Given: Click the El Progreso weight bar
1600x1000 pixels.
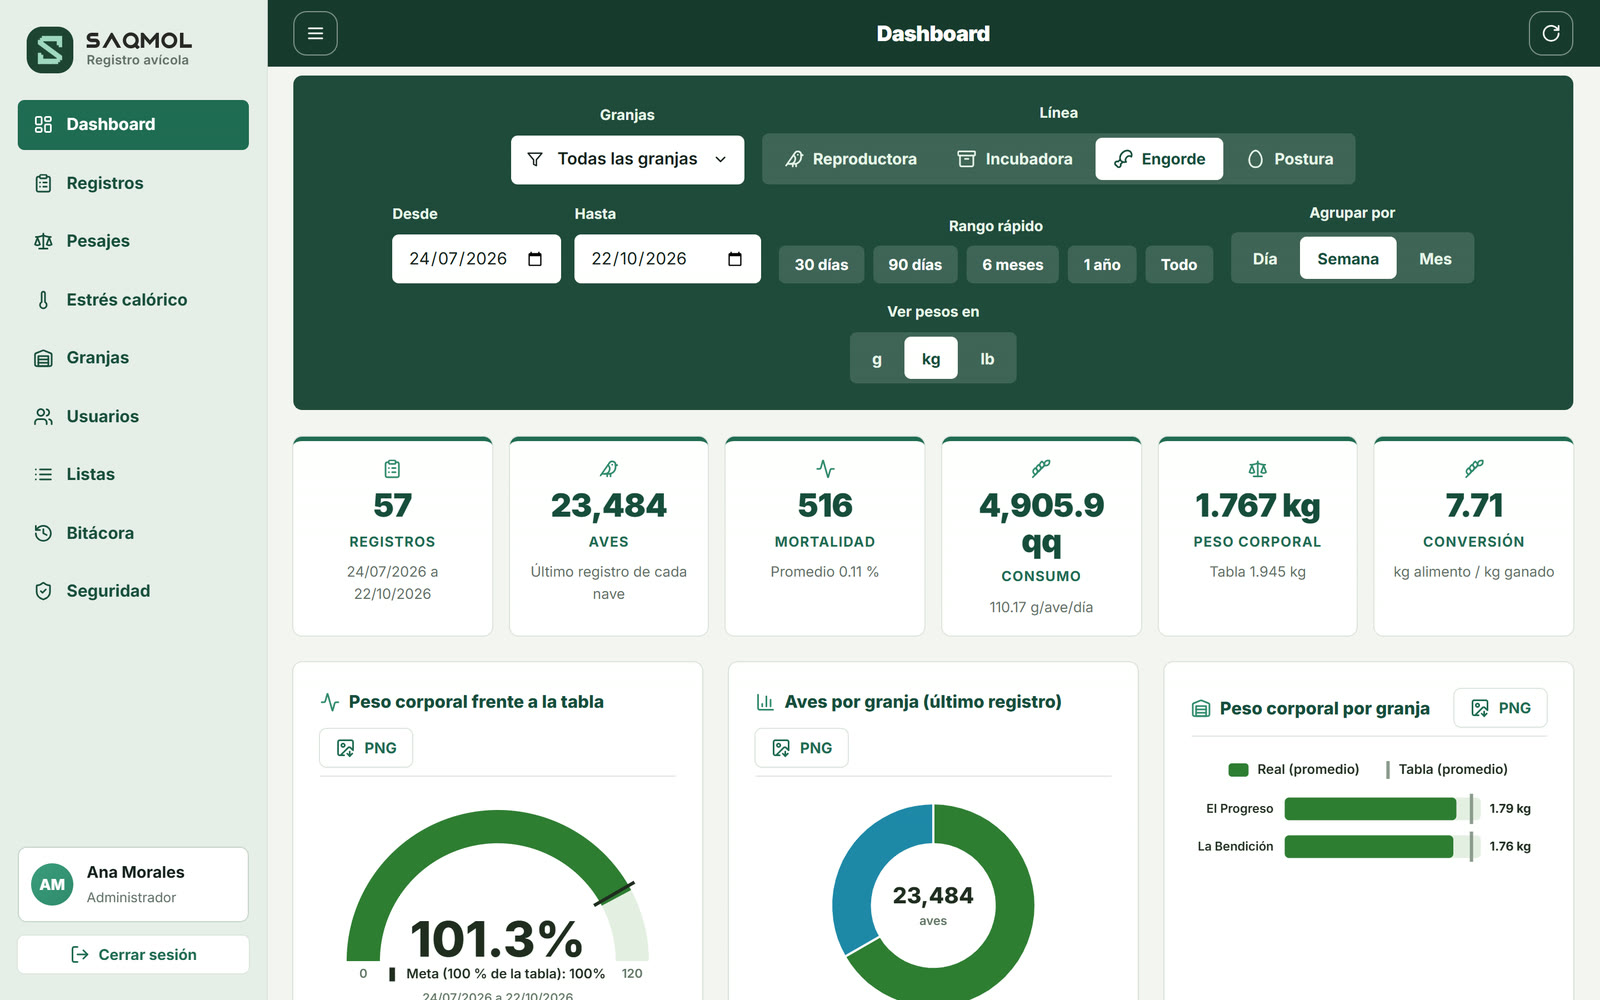Looking at the screenshot, I should pyautogui.click(x=1370, y=809).
